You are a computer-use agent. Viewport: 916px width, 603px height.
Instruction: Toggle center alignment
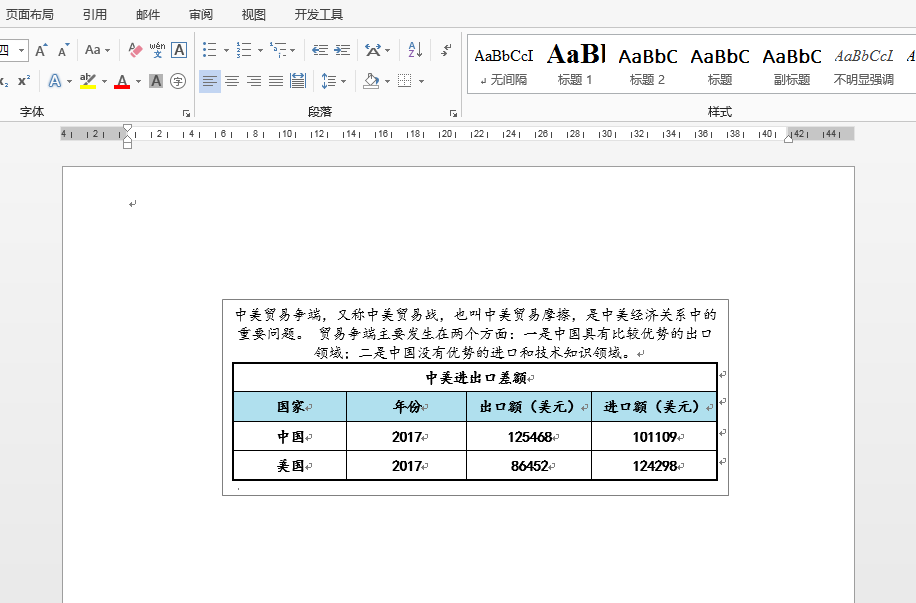[232, 81]
